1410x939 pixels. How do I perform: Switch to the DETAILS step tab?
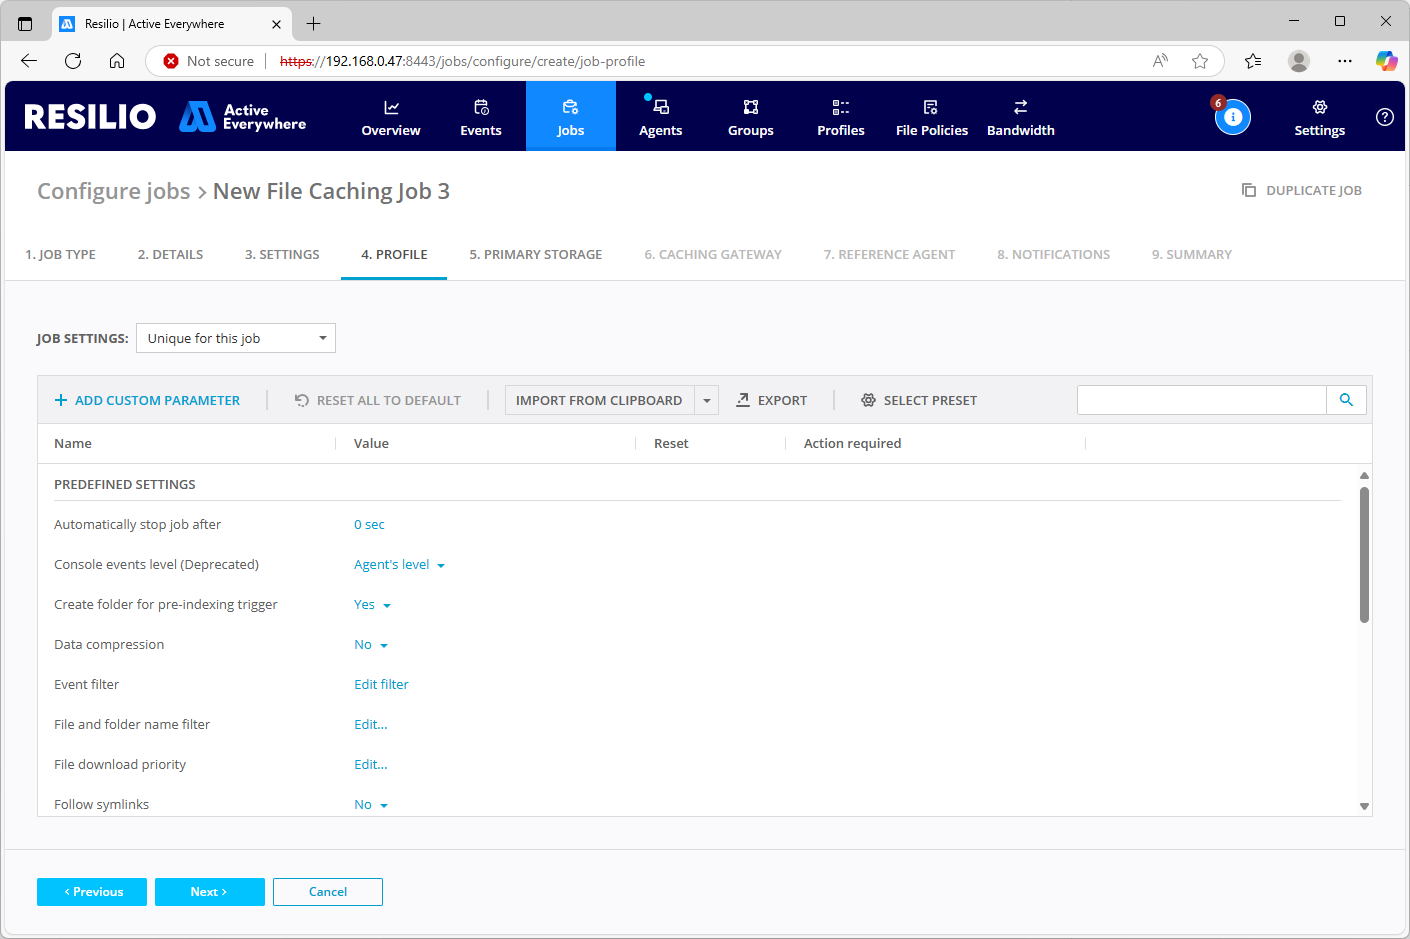click(170, 254)
